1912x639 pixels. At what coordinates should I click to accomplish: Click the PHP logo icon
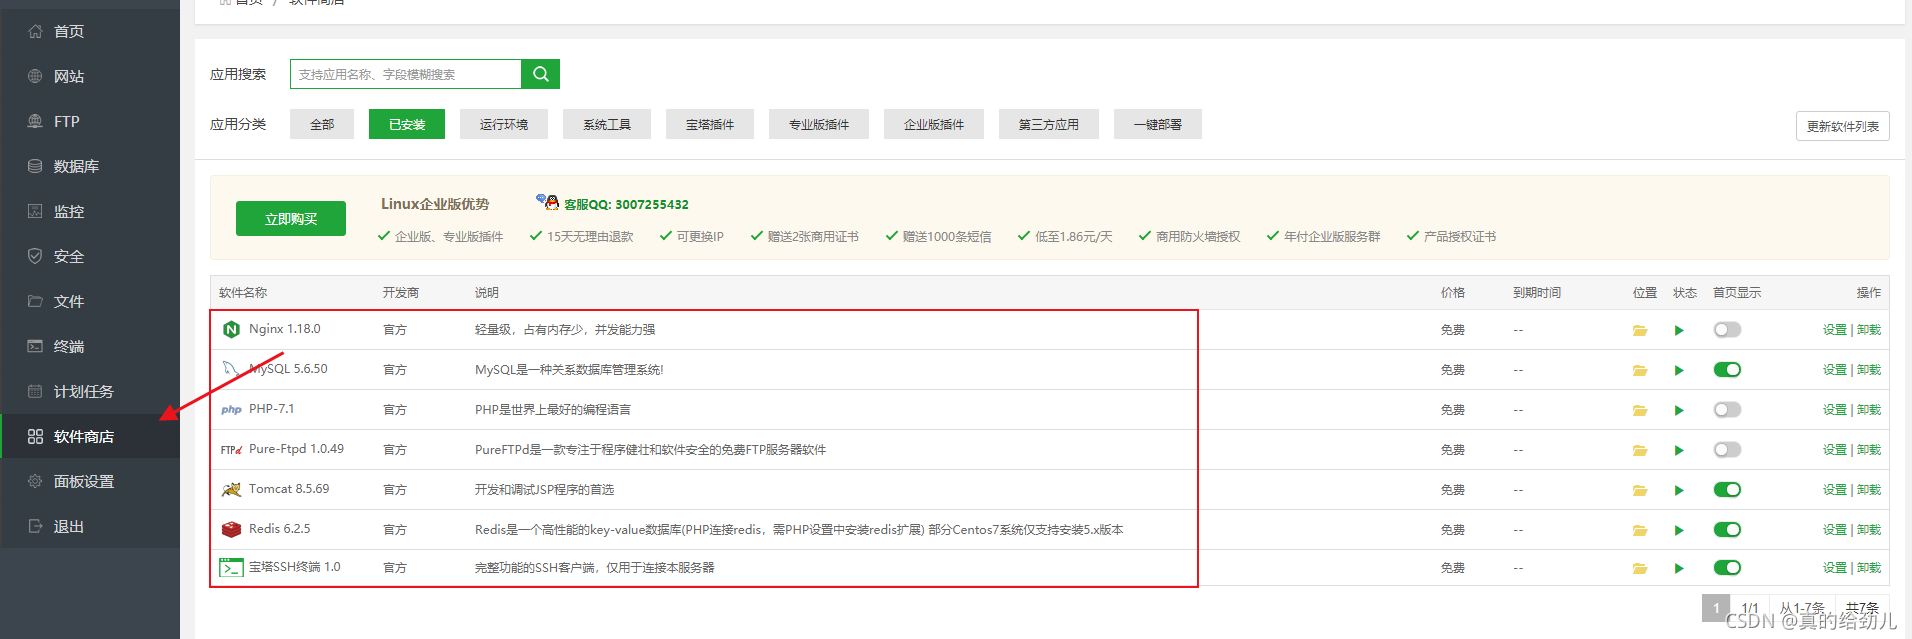coord(231,409)
